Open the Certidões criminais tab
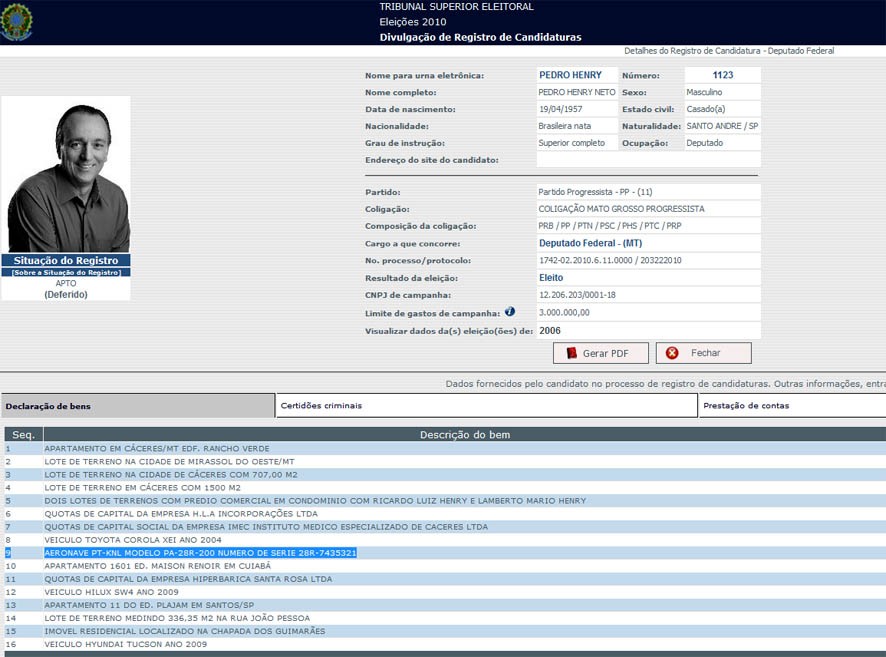Image resolution: width=886 pixels, height=657 pixels. [486, 406]
